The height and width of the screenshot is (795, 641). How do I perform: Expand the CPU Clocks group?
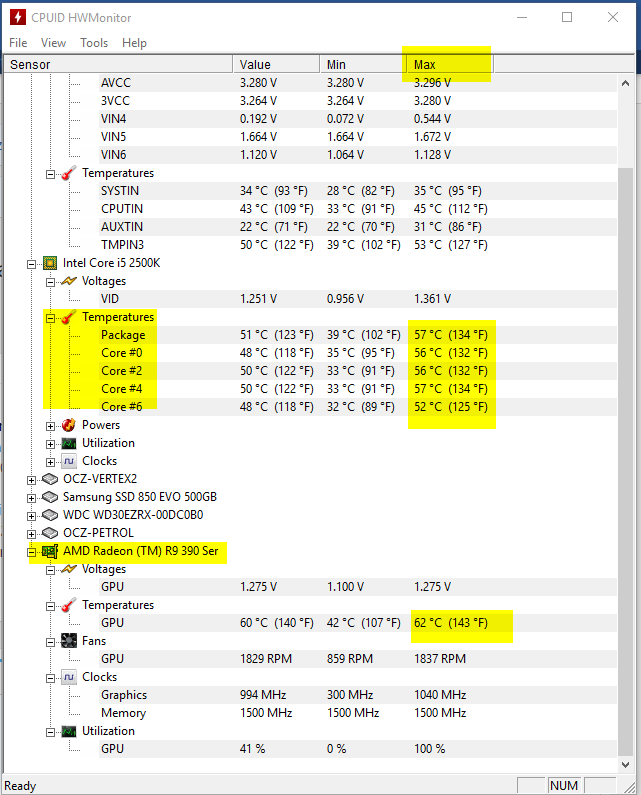pyautogui.click(x=50, y=462)
